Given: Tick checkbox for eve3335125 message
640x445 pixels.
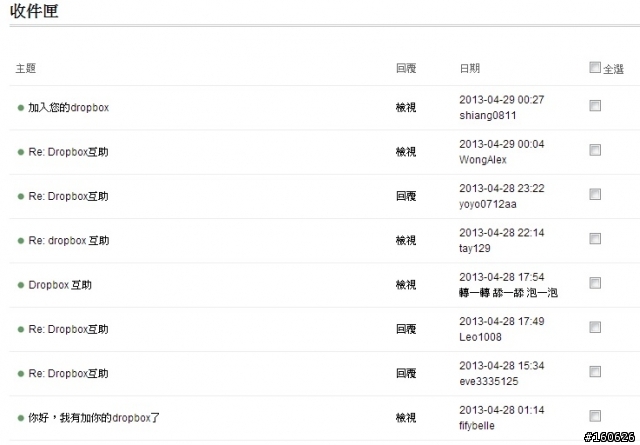Looking at the screenshot, I should (595, 372).
